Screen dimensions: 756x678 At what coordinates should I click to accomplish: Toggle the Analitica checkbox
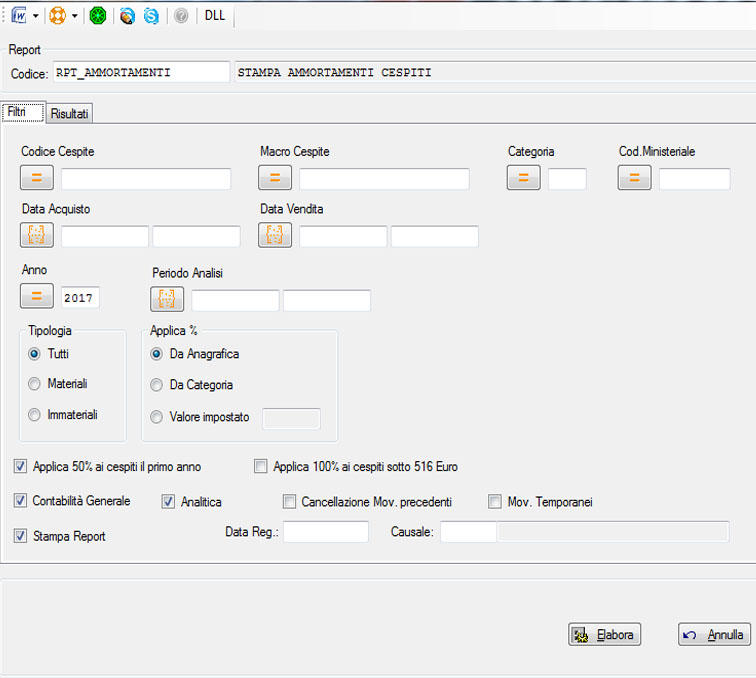(168, 502)
